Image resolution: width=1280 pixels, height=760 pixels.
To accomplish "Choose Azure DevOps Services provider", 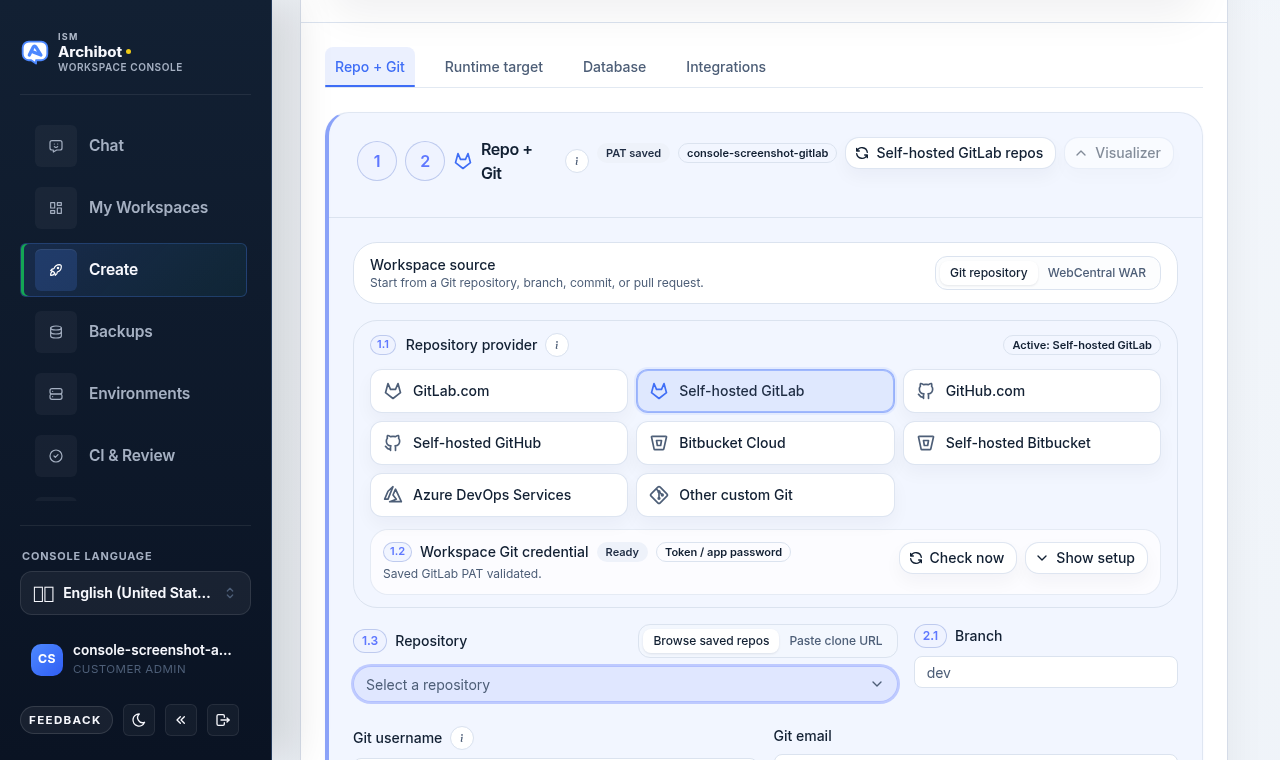I will pos(499,495).
